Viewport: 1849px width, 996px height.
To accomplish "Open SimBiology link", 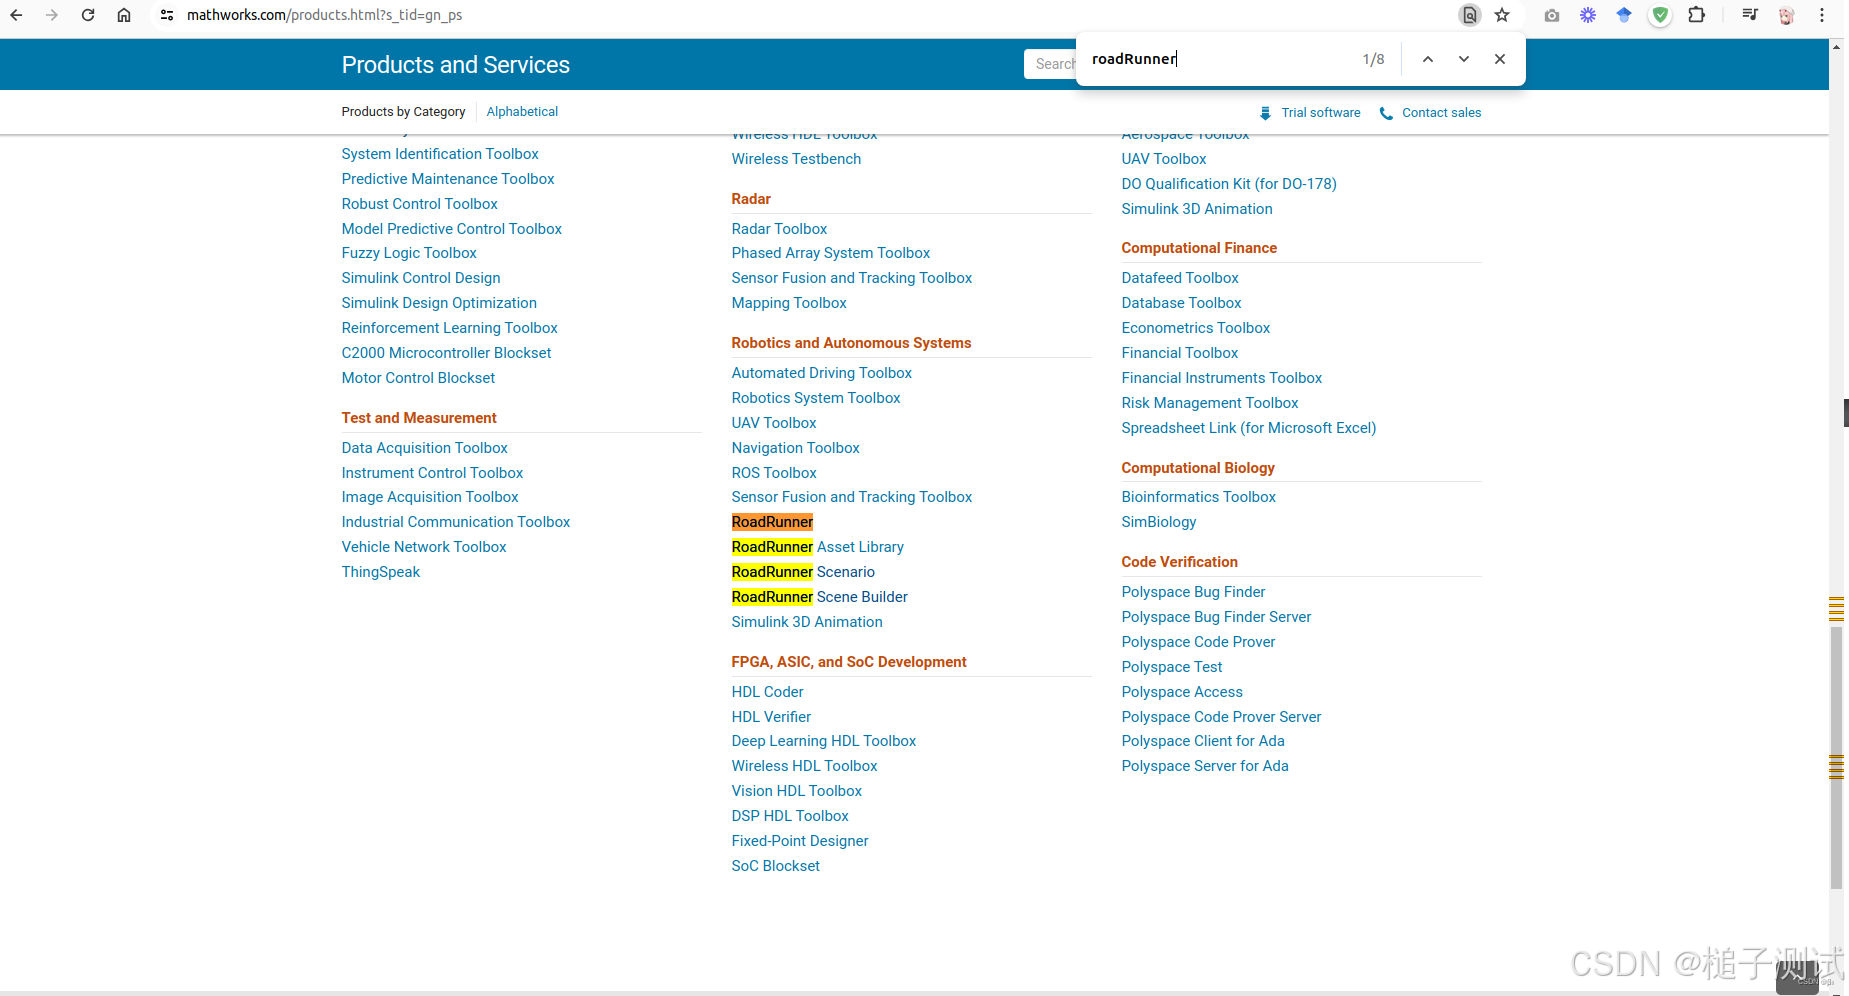I will tap(1158, 522).
